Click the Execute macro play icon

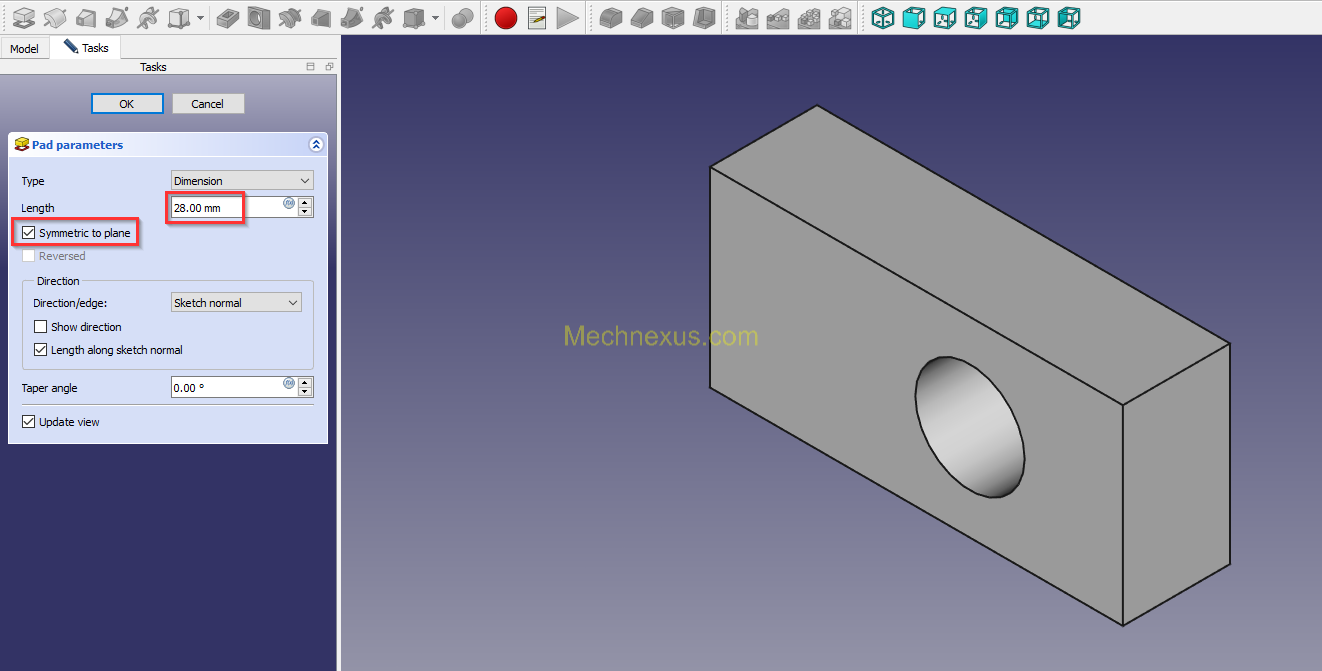(567, 17)
